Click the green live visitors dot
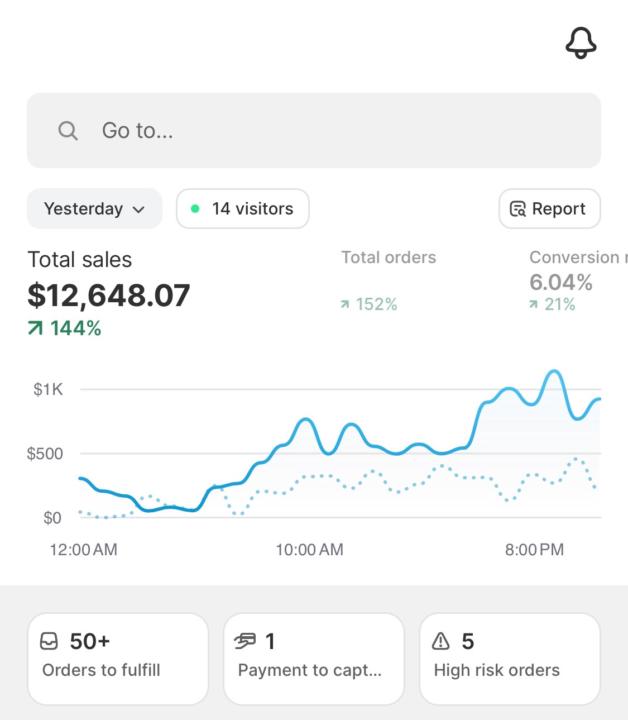The height and width of the screenshot is (720, 628). 195,209
